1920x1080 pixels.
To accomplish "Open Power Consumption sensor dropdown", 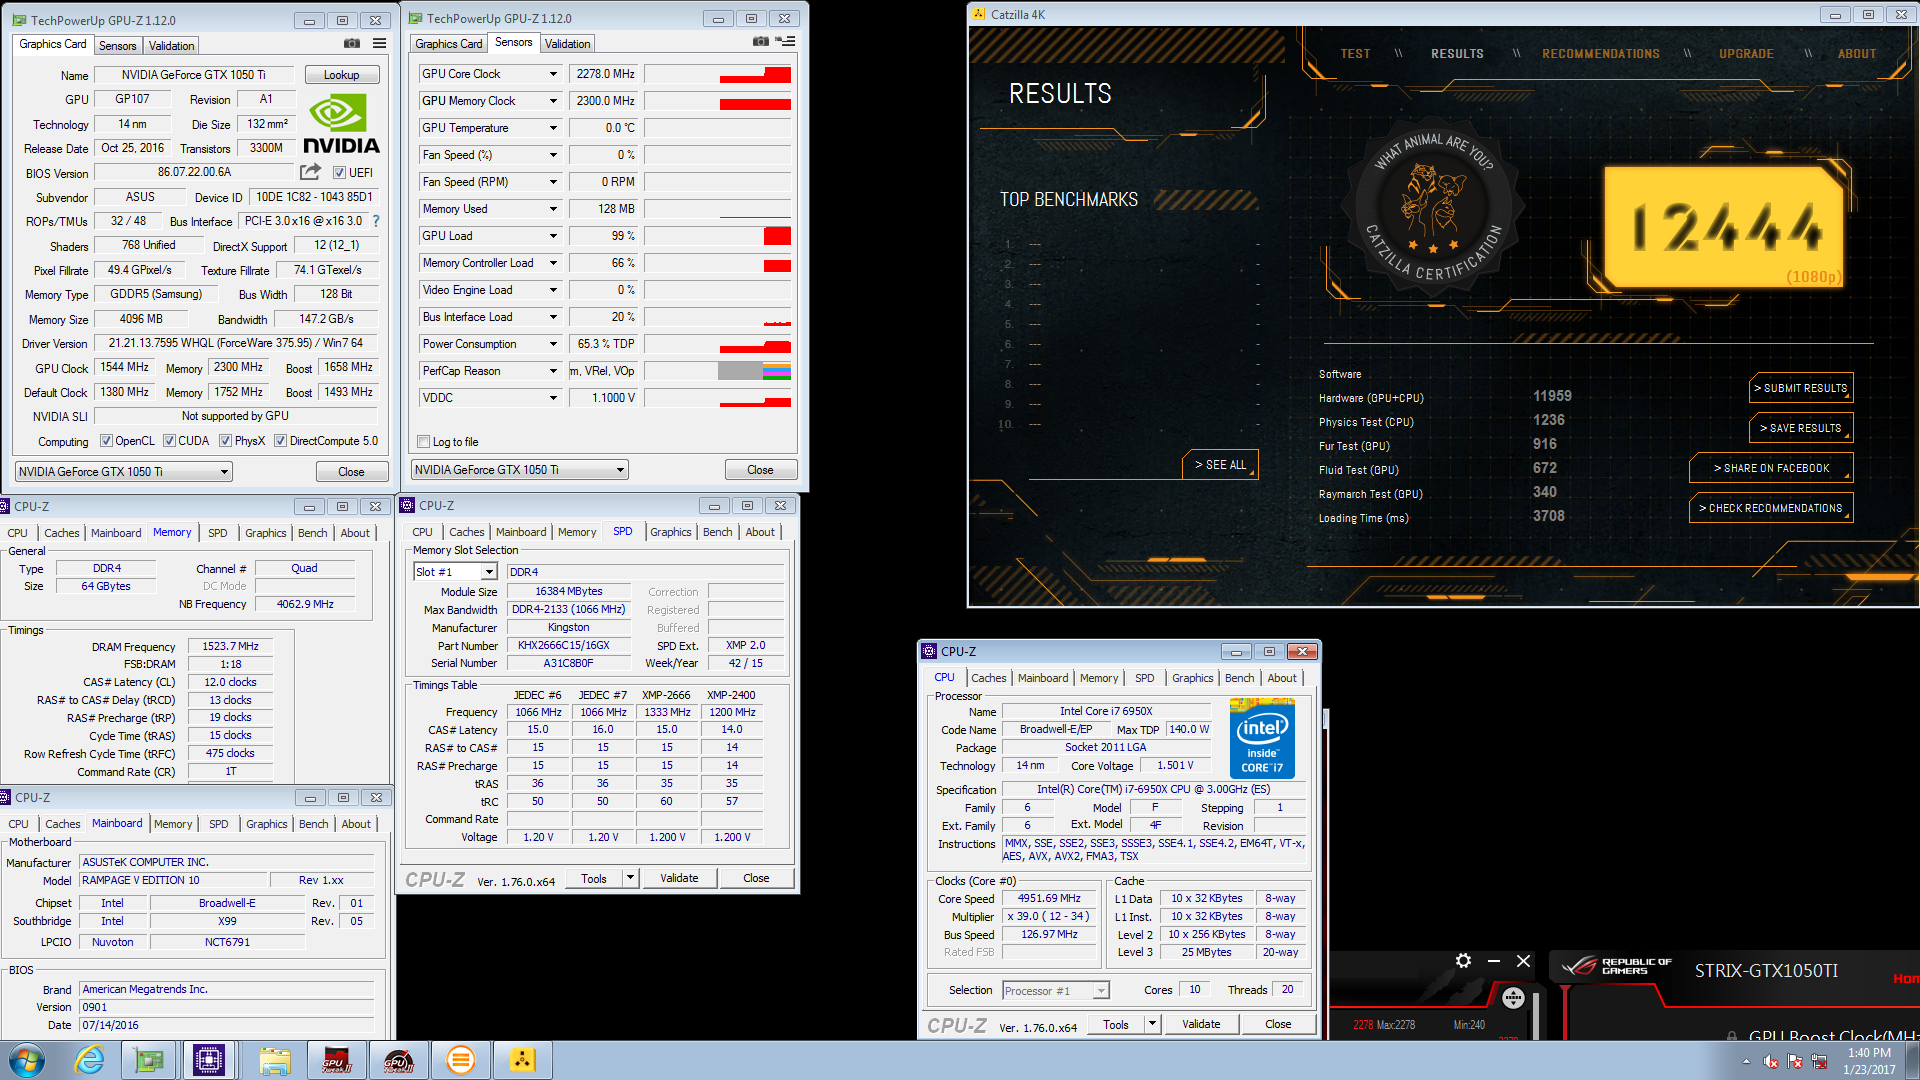I will click(553, 344).
